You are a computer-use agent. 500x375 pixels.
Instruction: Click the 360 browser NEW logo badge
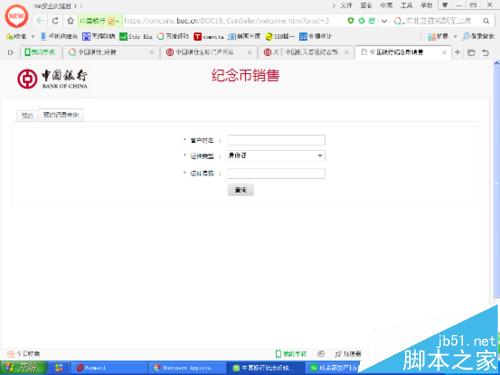coord(16,16)
